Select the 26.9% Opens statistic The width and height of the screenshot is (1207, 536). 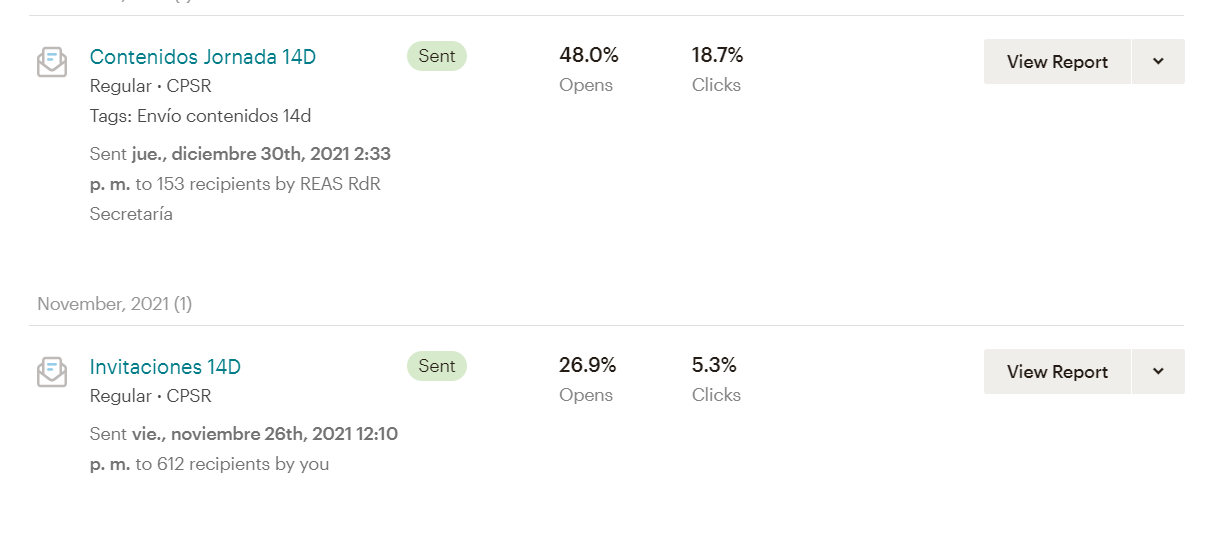pos(587,366)
